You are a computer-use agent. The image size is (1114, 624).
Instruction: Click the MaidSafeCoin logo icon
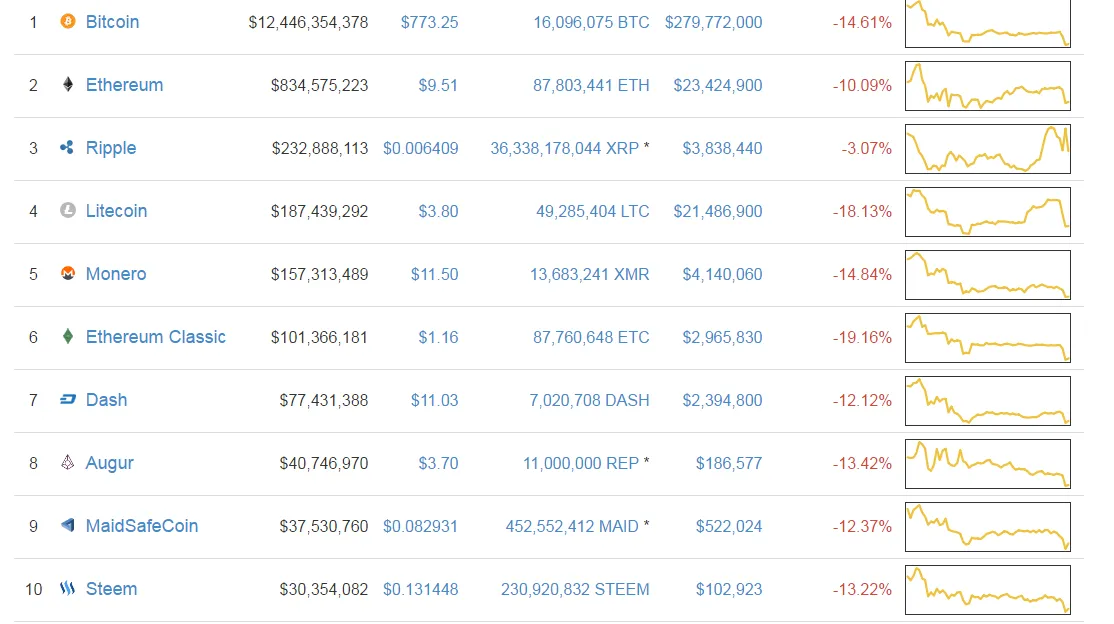tap(67, 525)
